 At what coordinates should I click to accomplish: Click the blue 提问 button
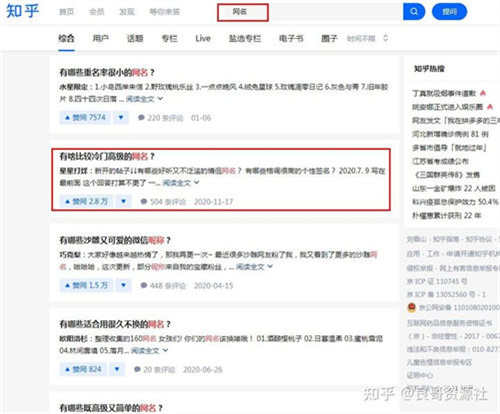[x=449, y=12]
